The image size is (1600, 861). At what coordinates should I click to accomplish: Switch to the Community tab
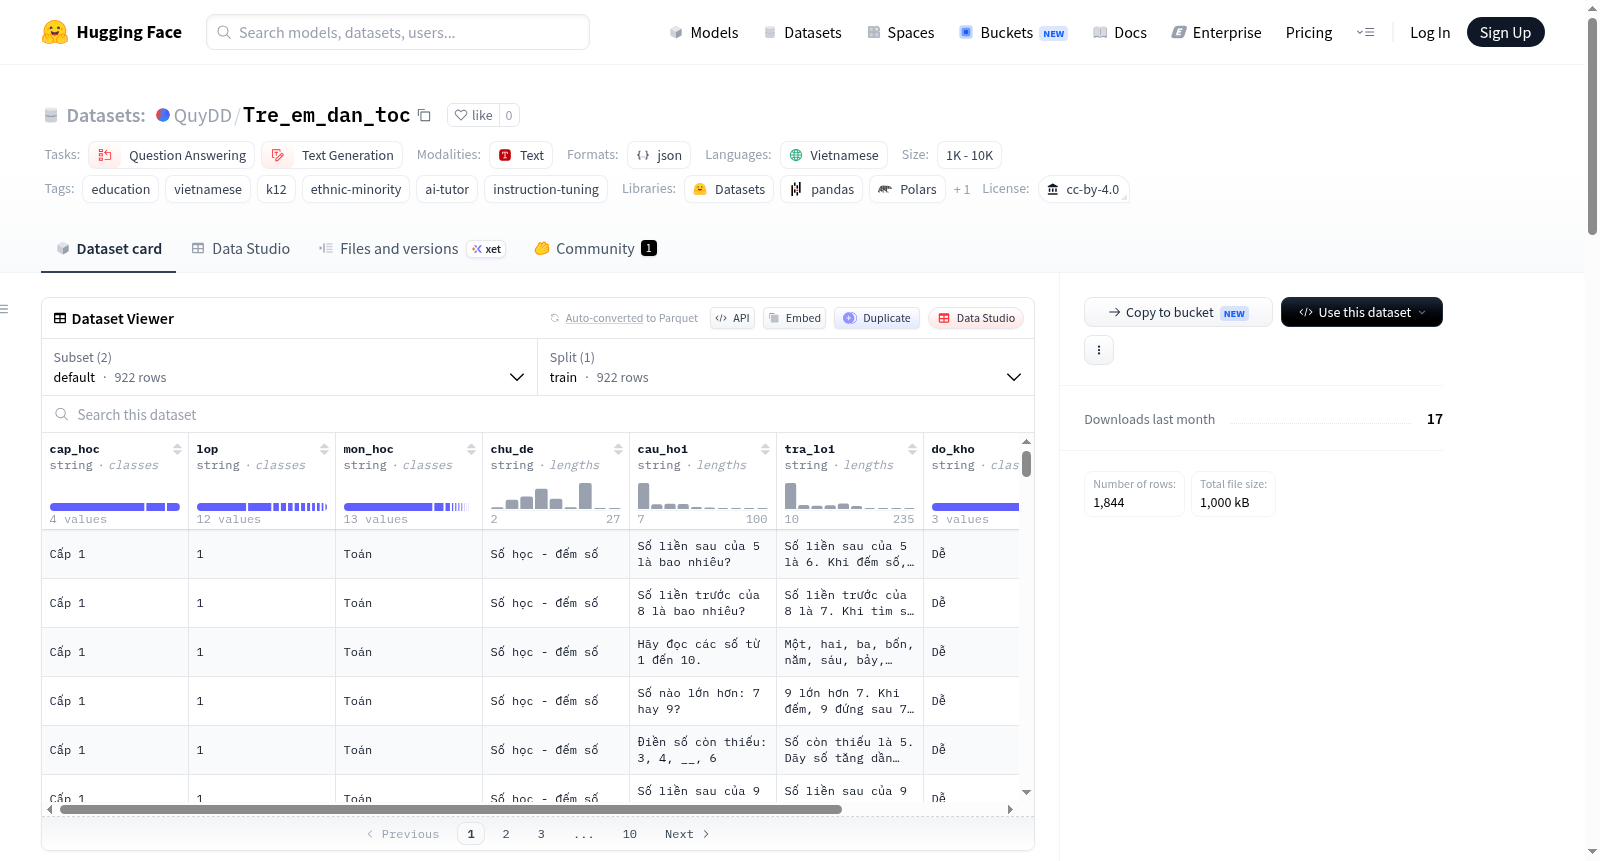596,248
